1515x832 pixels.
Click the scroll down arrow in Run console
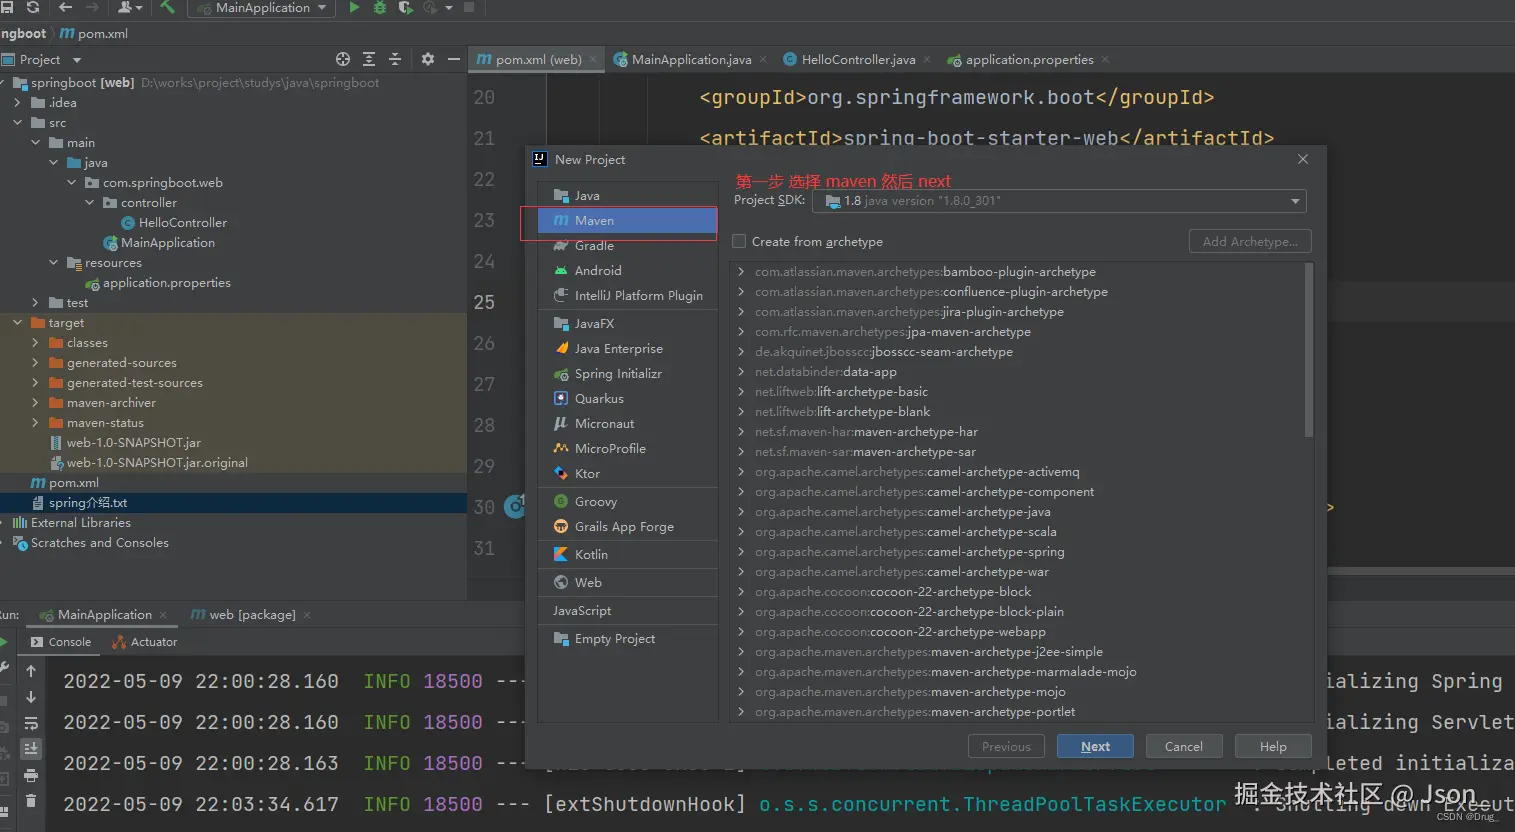click(31, 697)
